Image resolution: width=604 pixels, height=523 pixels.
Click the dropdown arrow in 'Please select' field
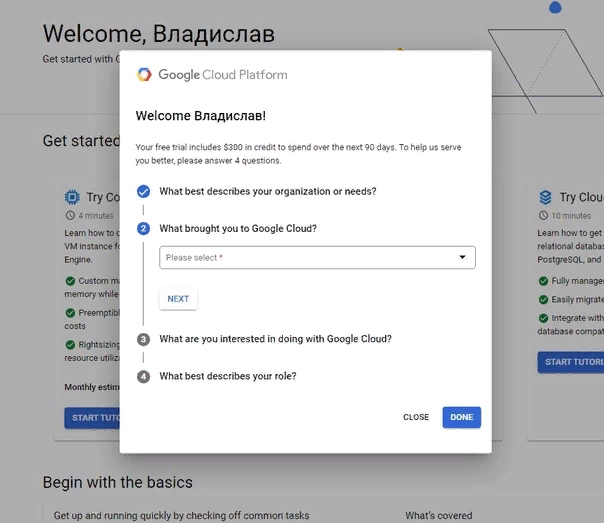tap(462, 257)
